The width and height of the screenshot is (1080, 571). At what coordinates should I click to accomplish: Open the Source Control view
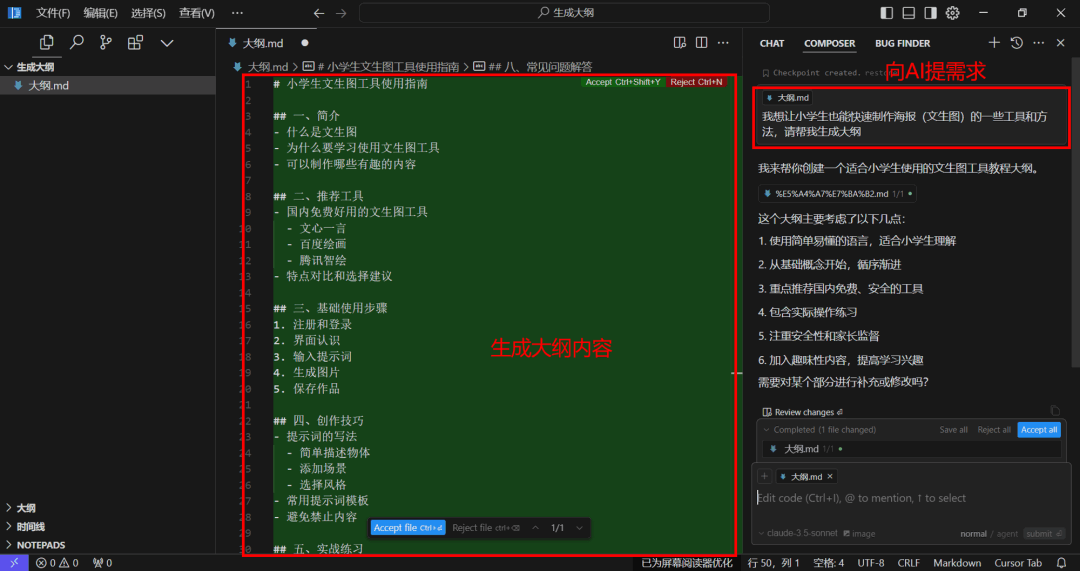click(105, 43)
